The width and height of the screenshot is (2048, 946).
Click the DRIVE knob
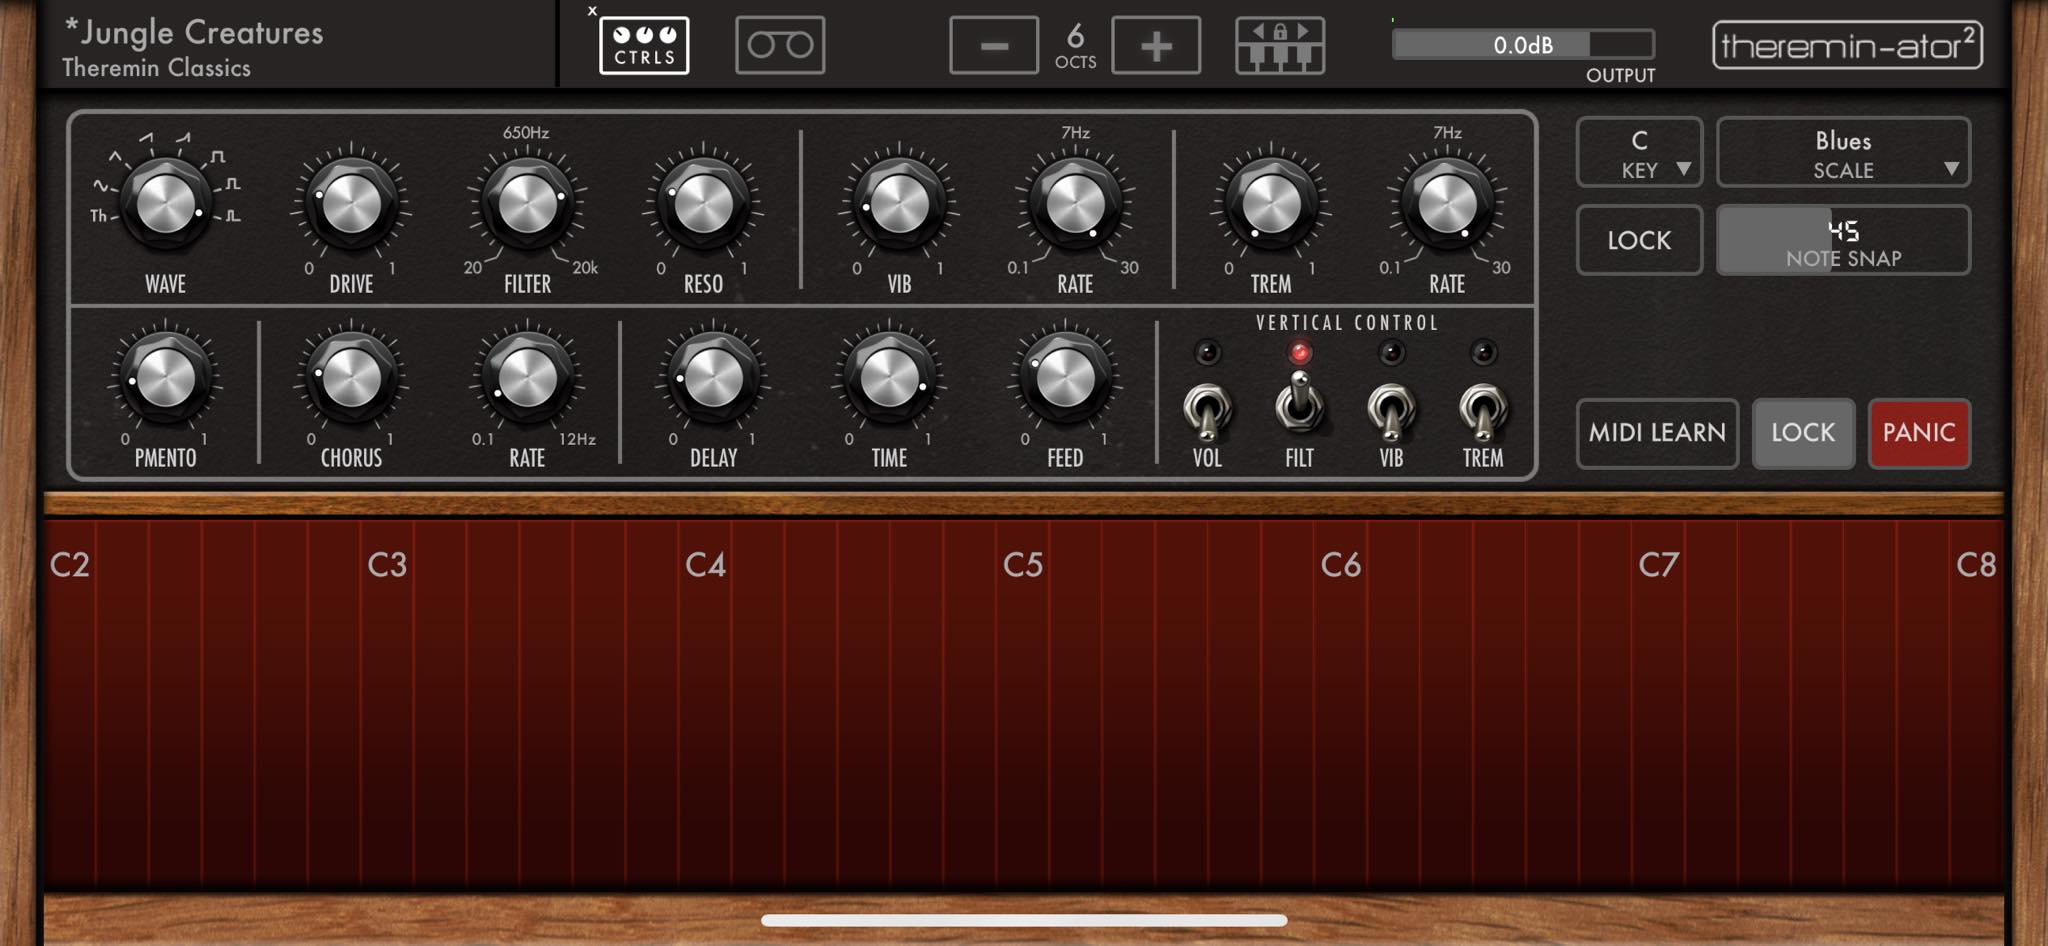(351, 204)
